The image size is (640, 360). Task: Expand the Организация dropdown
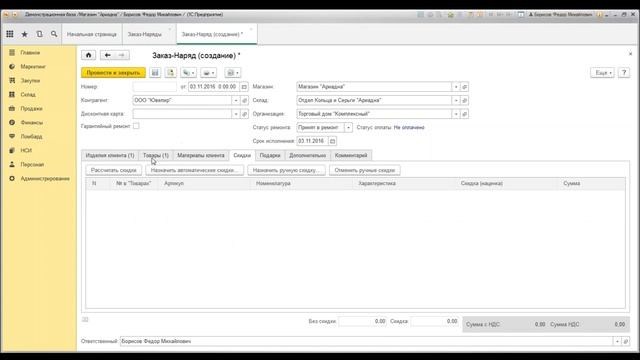point(456,114)
